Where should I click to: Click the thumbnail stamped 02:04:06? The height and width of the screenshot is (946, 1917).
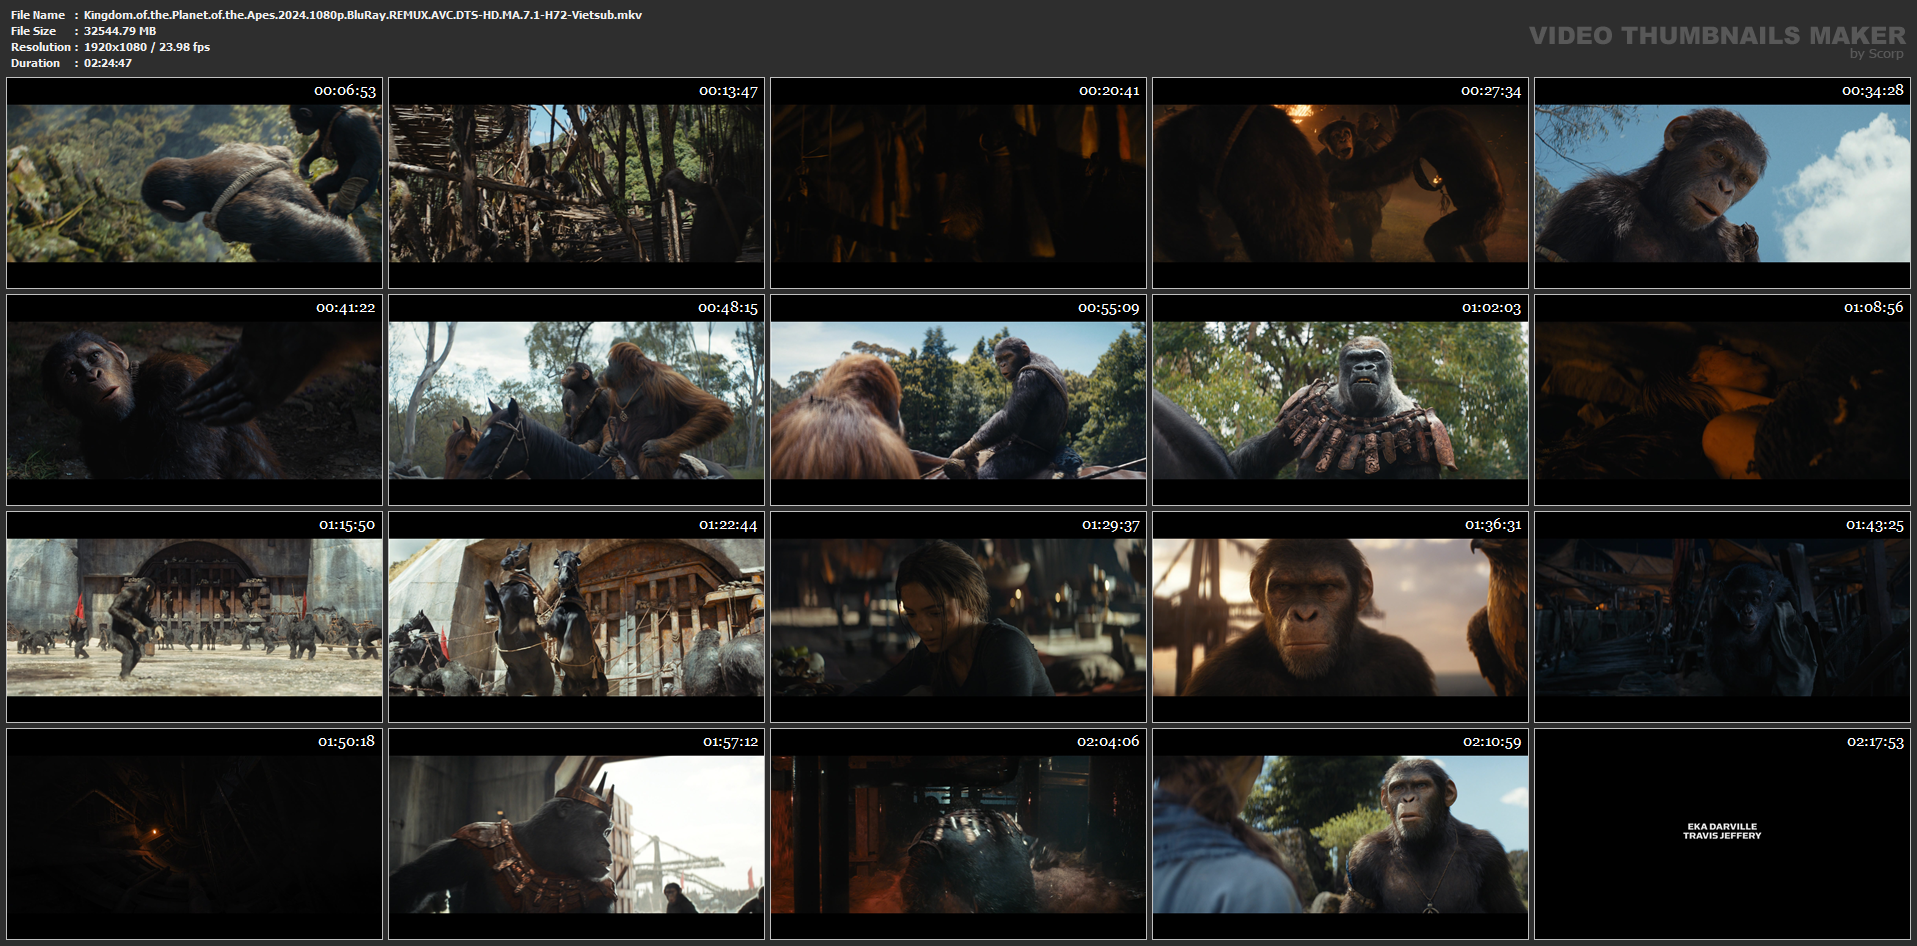click(x=958, y=834)
